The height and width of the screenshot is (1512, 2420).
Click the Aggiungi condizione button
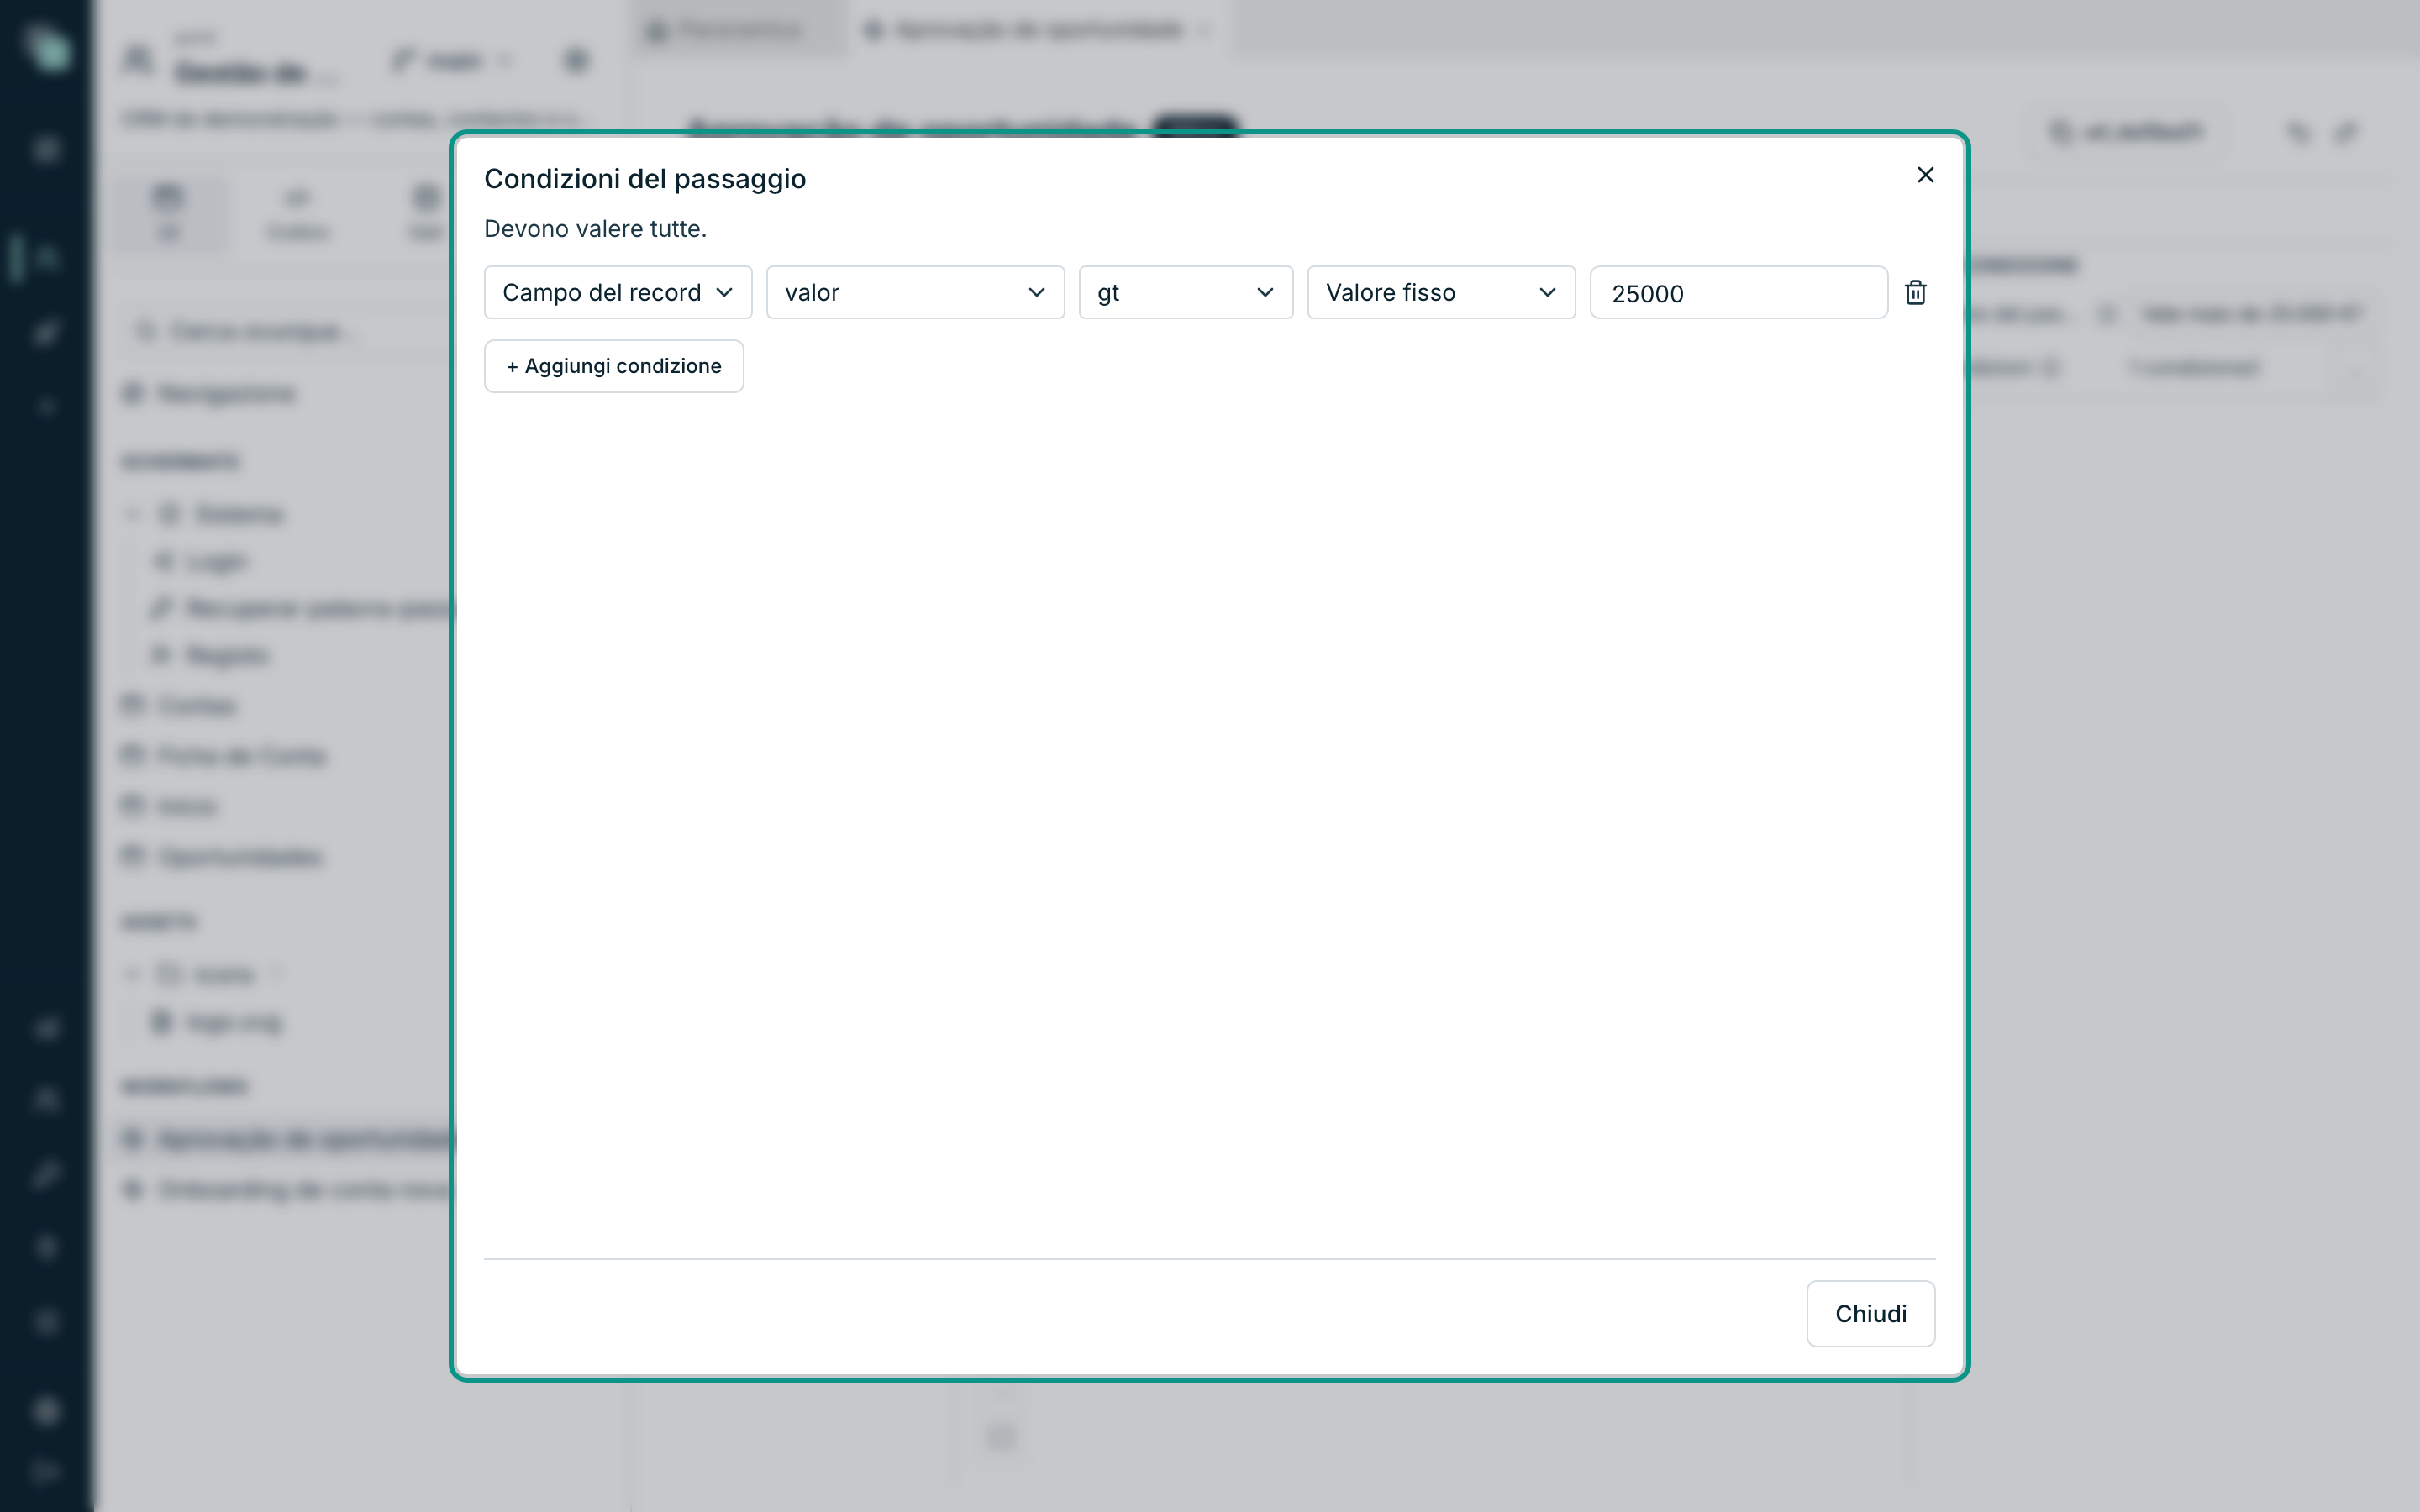click(613, 366)
